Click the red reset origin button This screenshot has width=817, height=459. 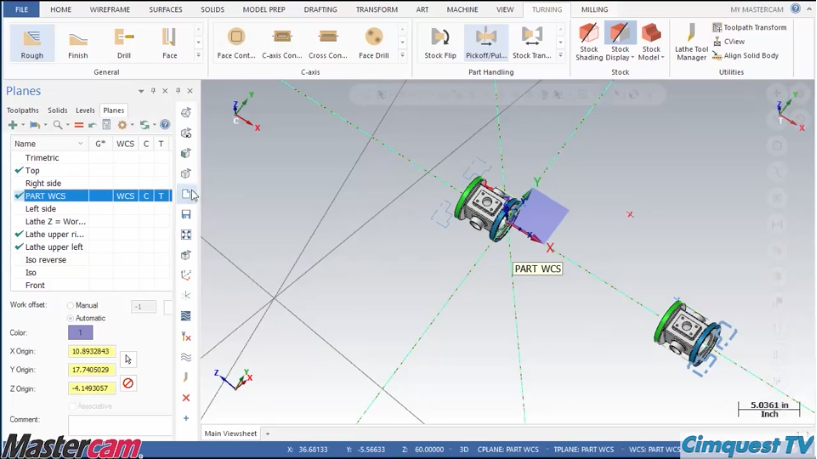click(x=128, y=383)
